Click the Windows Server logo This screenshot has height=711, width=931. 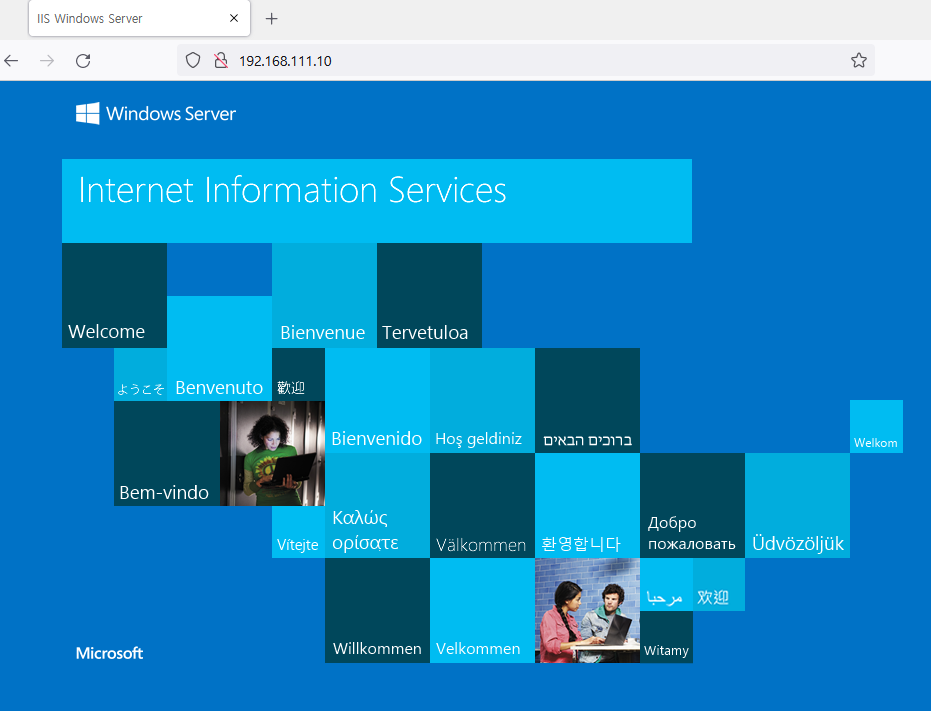point(156,113)
